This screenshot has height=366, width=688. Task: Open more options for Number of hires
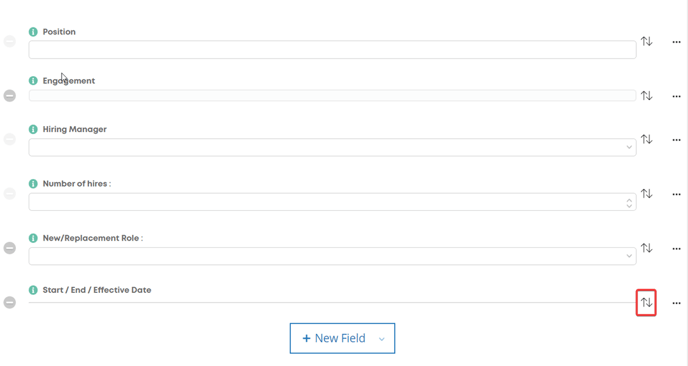click(676, 194)
